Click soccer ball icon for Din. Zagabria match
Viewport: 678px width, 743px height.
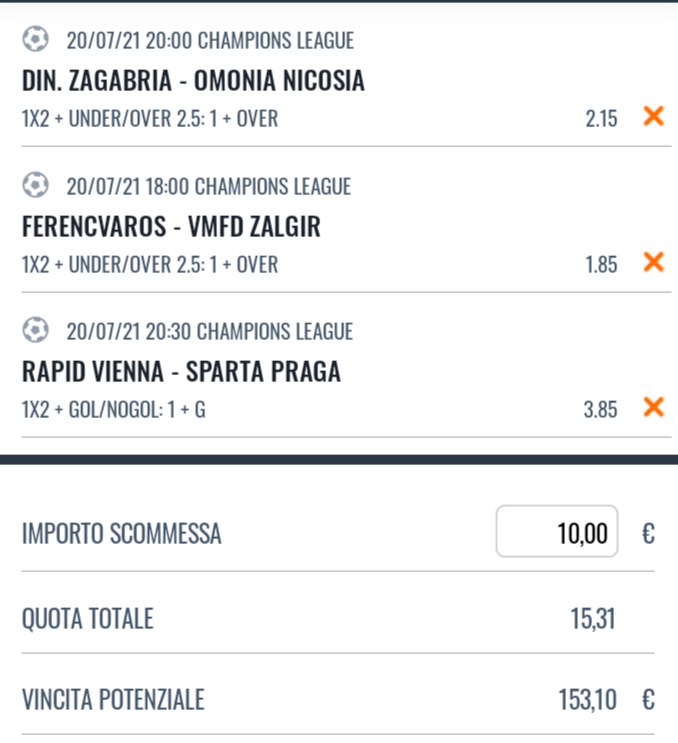click(x=36, y=39)
